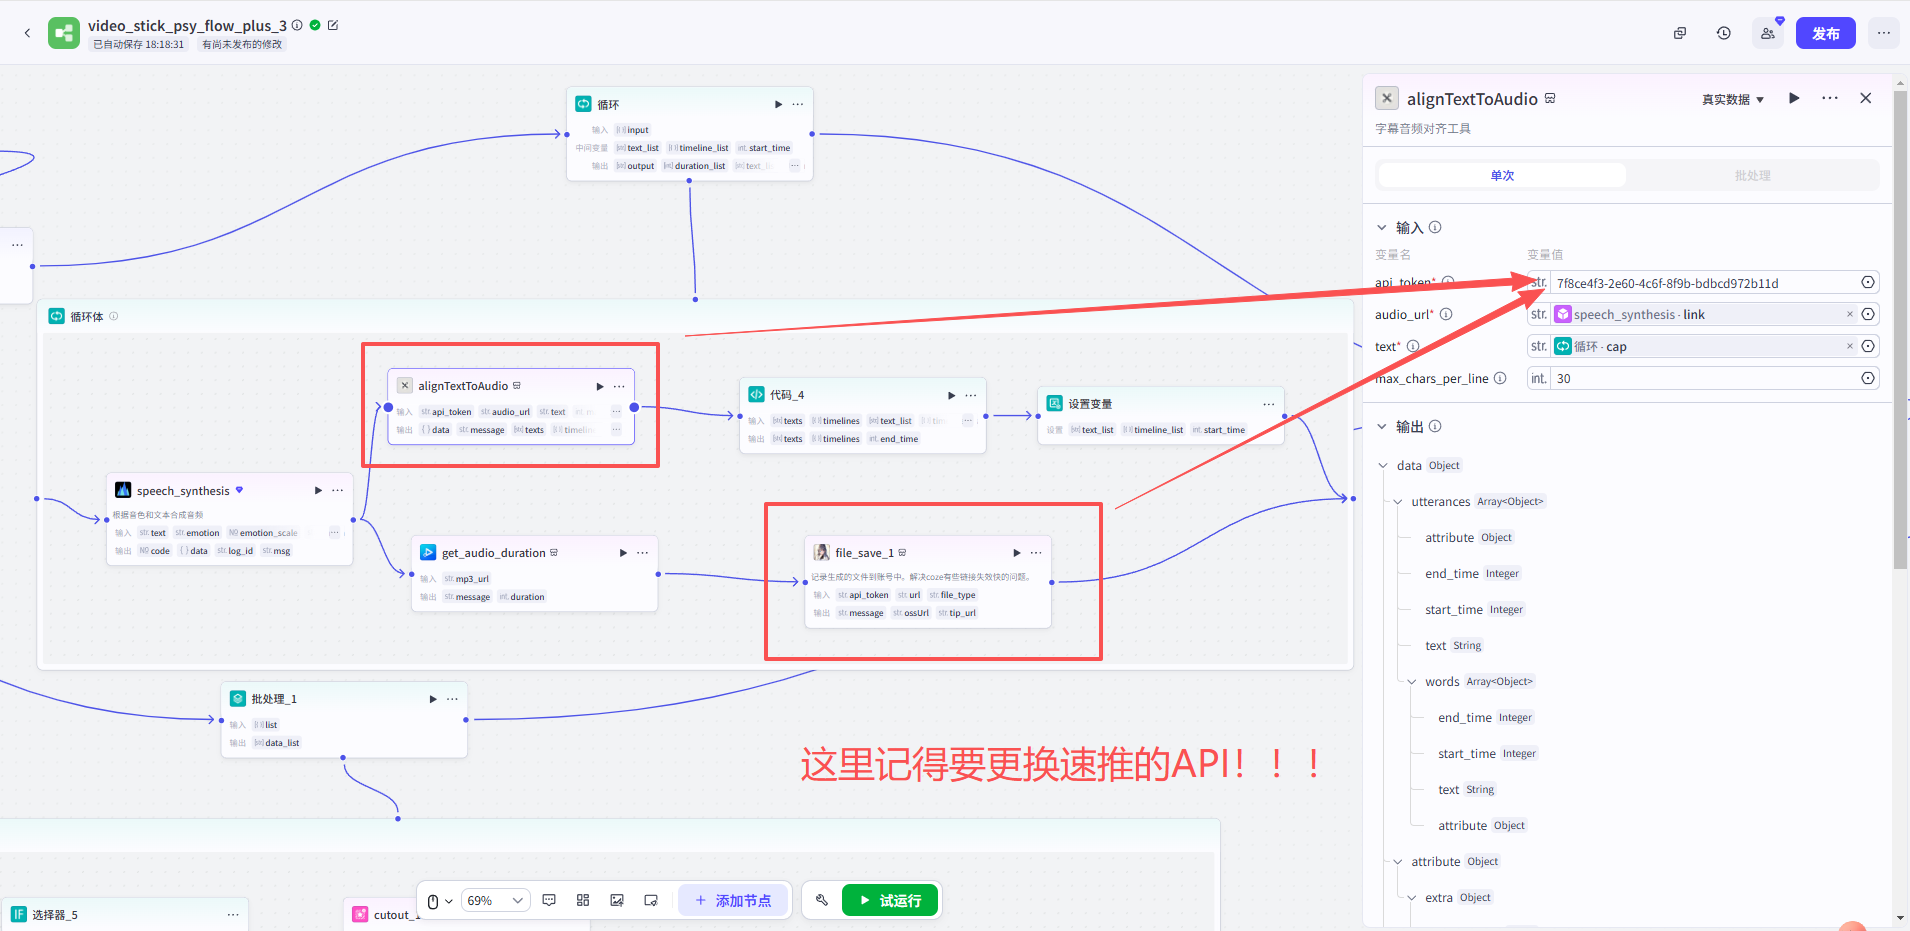Select the comment tool in bottom toolbar
Screen dimensions: 1910x931
[x=548, y=900]
